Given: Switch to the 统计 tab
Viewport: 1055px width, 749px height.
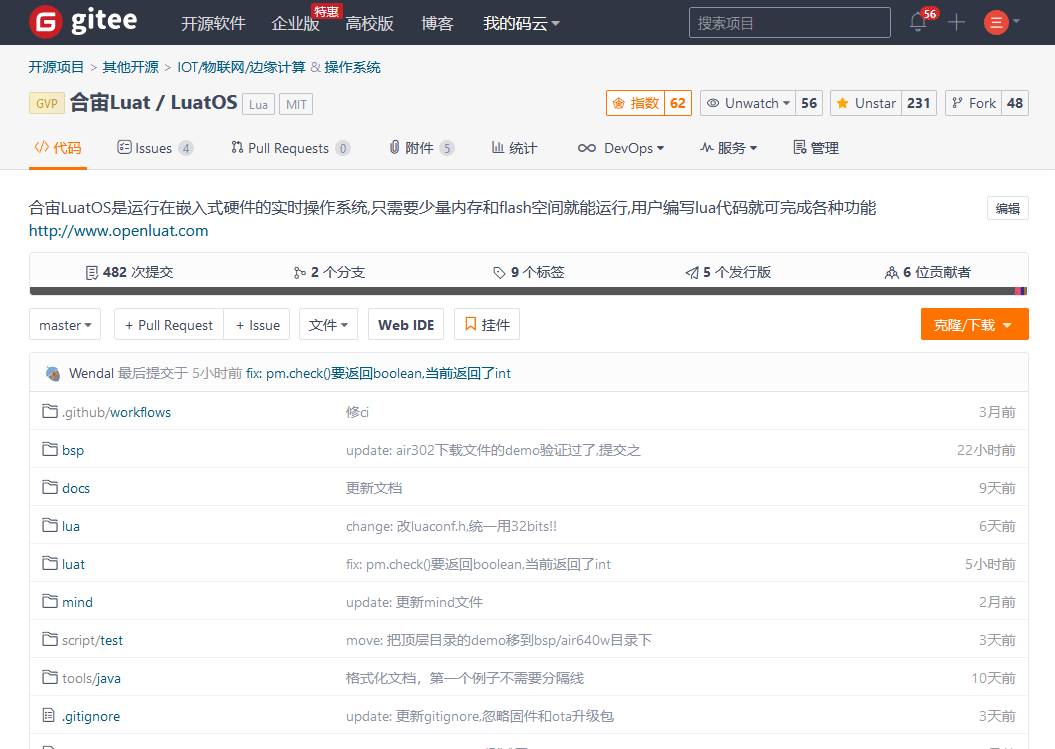Looking at the screenshot, I should (514, 148).
